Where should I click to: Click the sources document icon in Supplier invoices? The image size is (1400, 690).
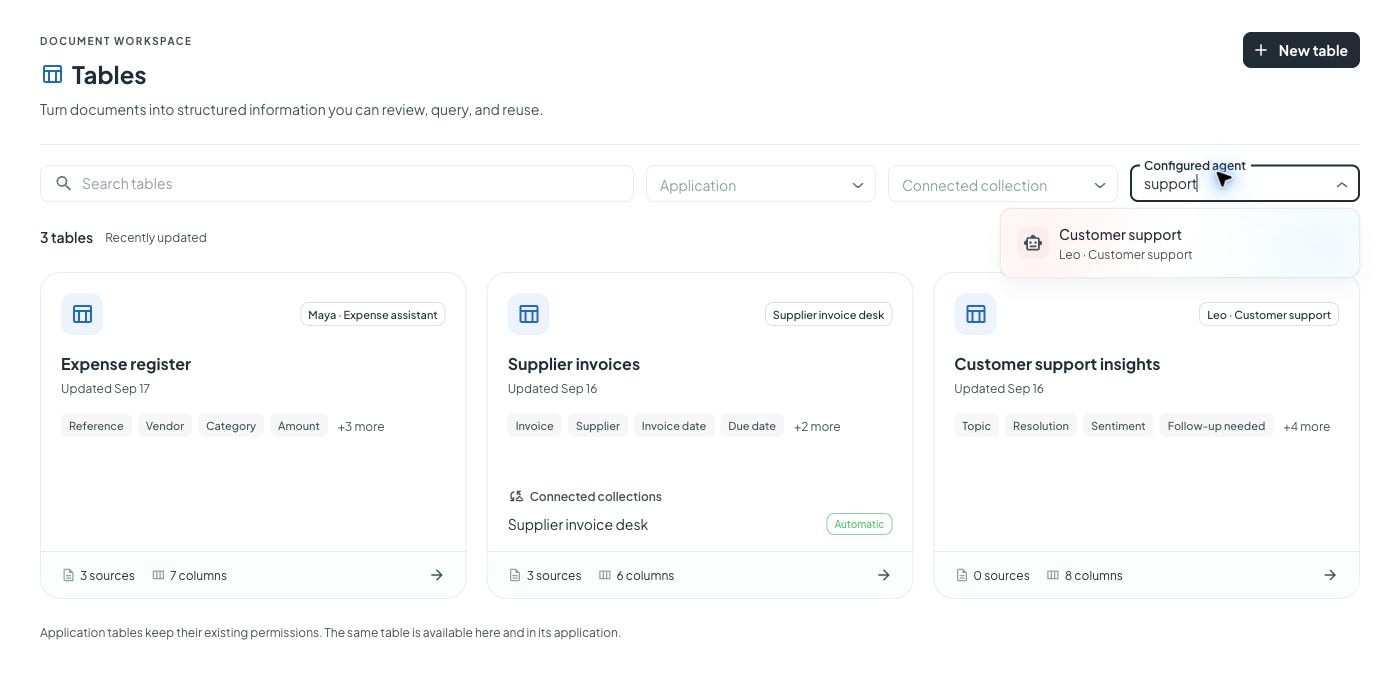[515, 575]
